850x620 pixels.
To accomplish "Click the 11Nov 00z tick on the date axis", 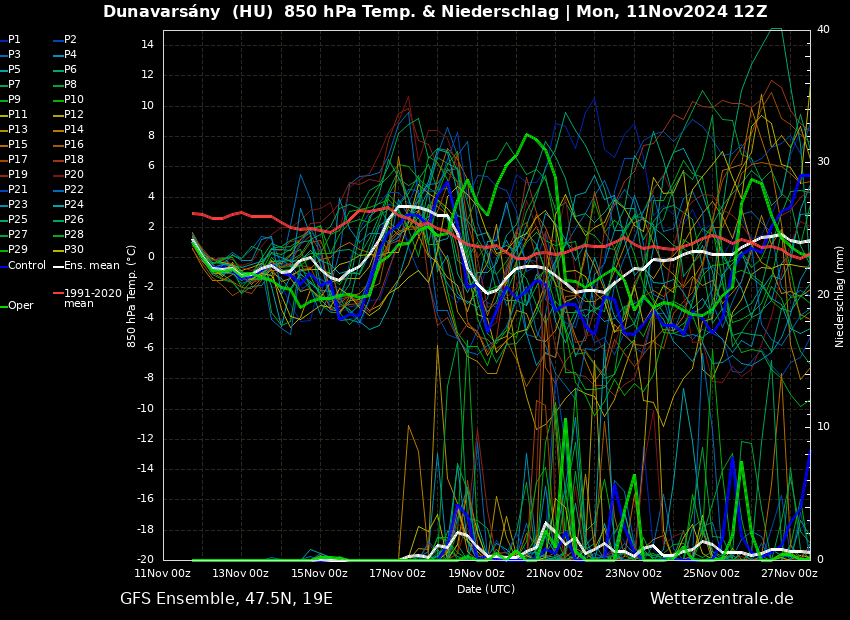I will point(163,574).
